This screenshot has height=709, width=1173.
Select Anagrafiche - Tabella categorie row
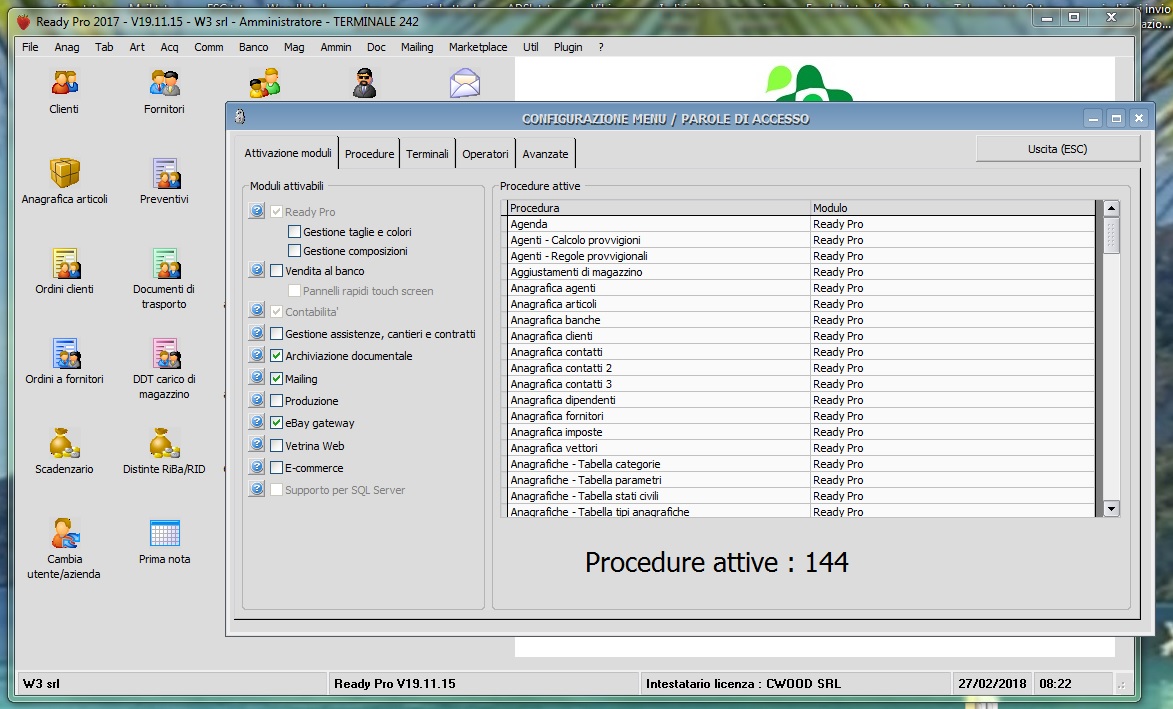[x=800, y=464]
